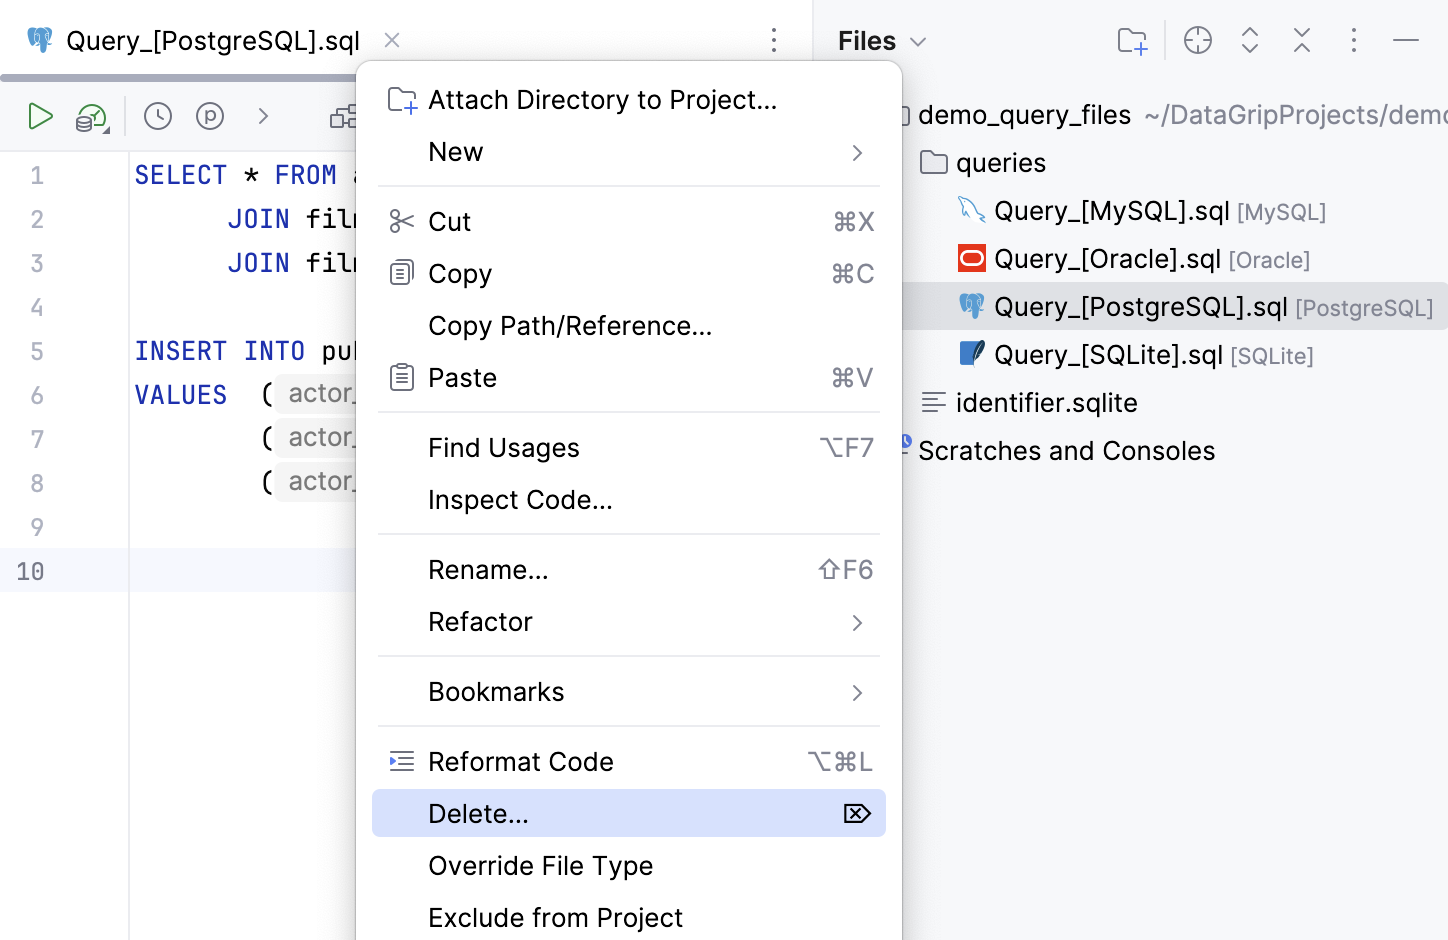Screen dimensions: 1448x940
Task: Create a new folder in the Files panel
Action: [x=1131, y=40]
